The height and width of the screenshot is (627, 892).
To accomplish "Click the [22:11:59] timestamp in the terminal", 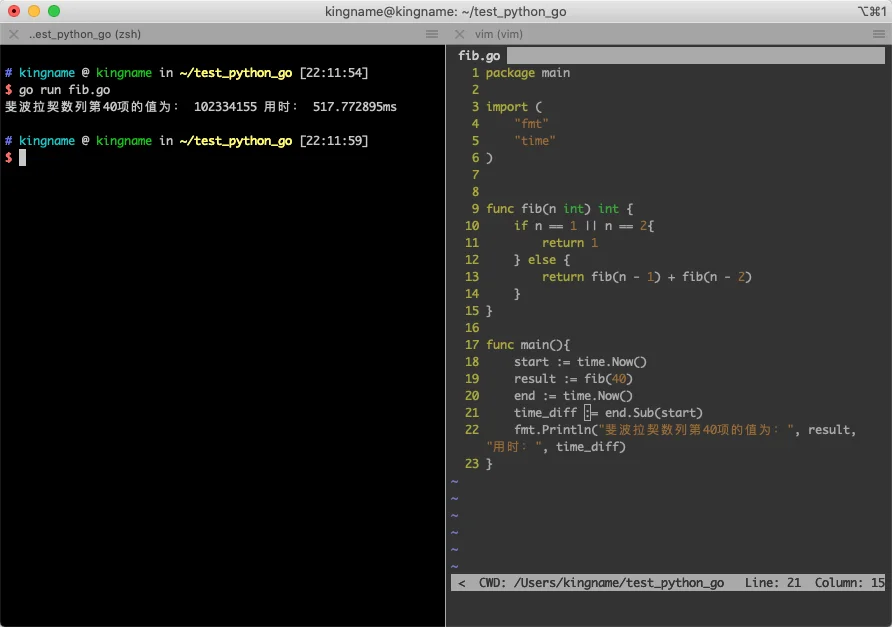I will point(334,141).
